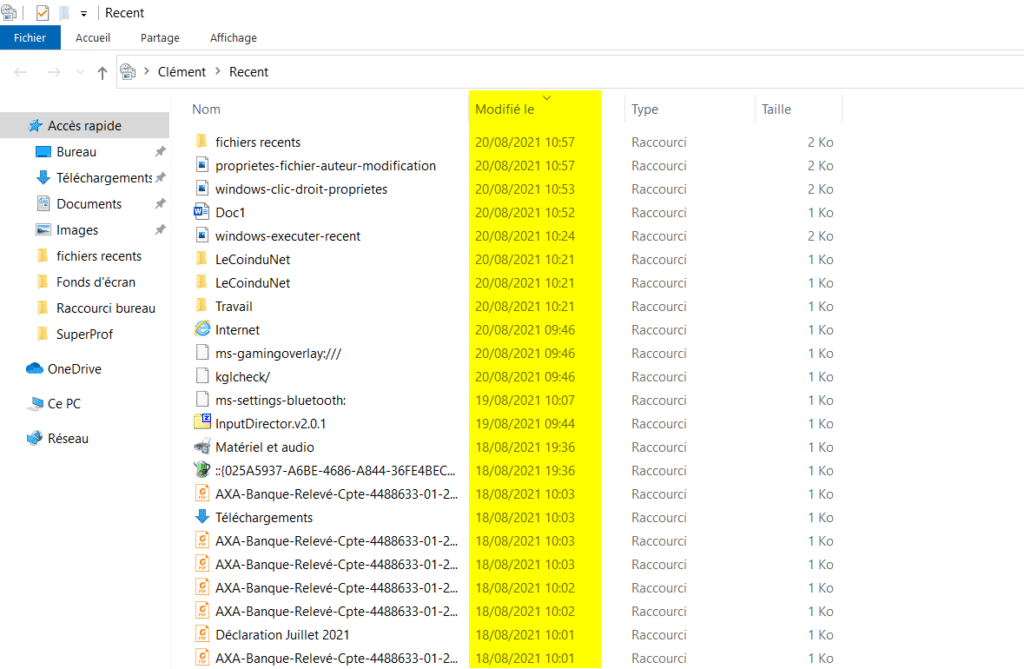This screenshot has height=669, width=1024.
Task: Select the Fonds d'écran folder in sidebar
Action: [x=96, y=282]
